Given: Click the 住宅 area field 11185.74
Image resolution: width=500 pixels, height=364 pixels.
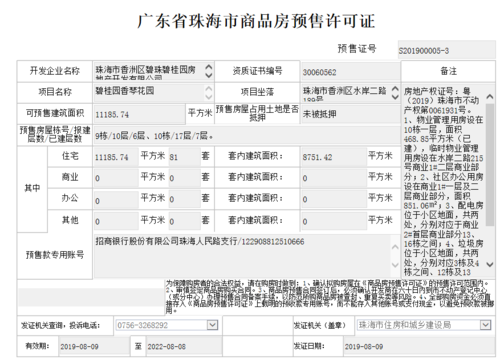Looking at the screenshot, I should point(116,157).
